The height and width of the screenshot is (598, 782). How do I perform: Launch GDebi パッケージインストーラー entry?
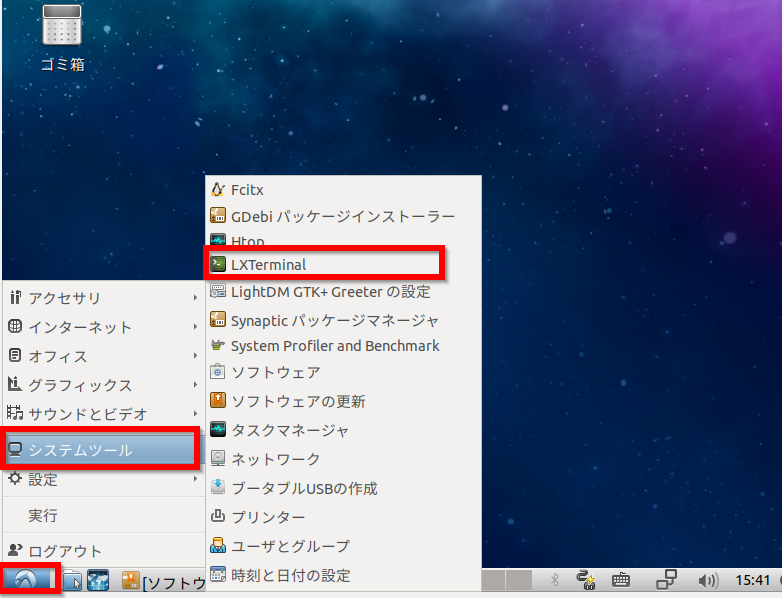344,216
